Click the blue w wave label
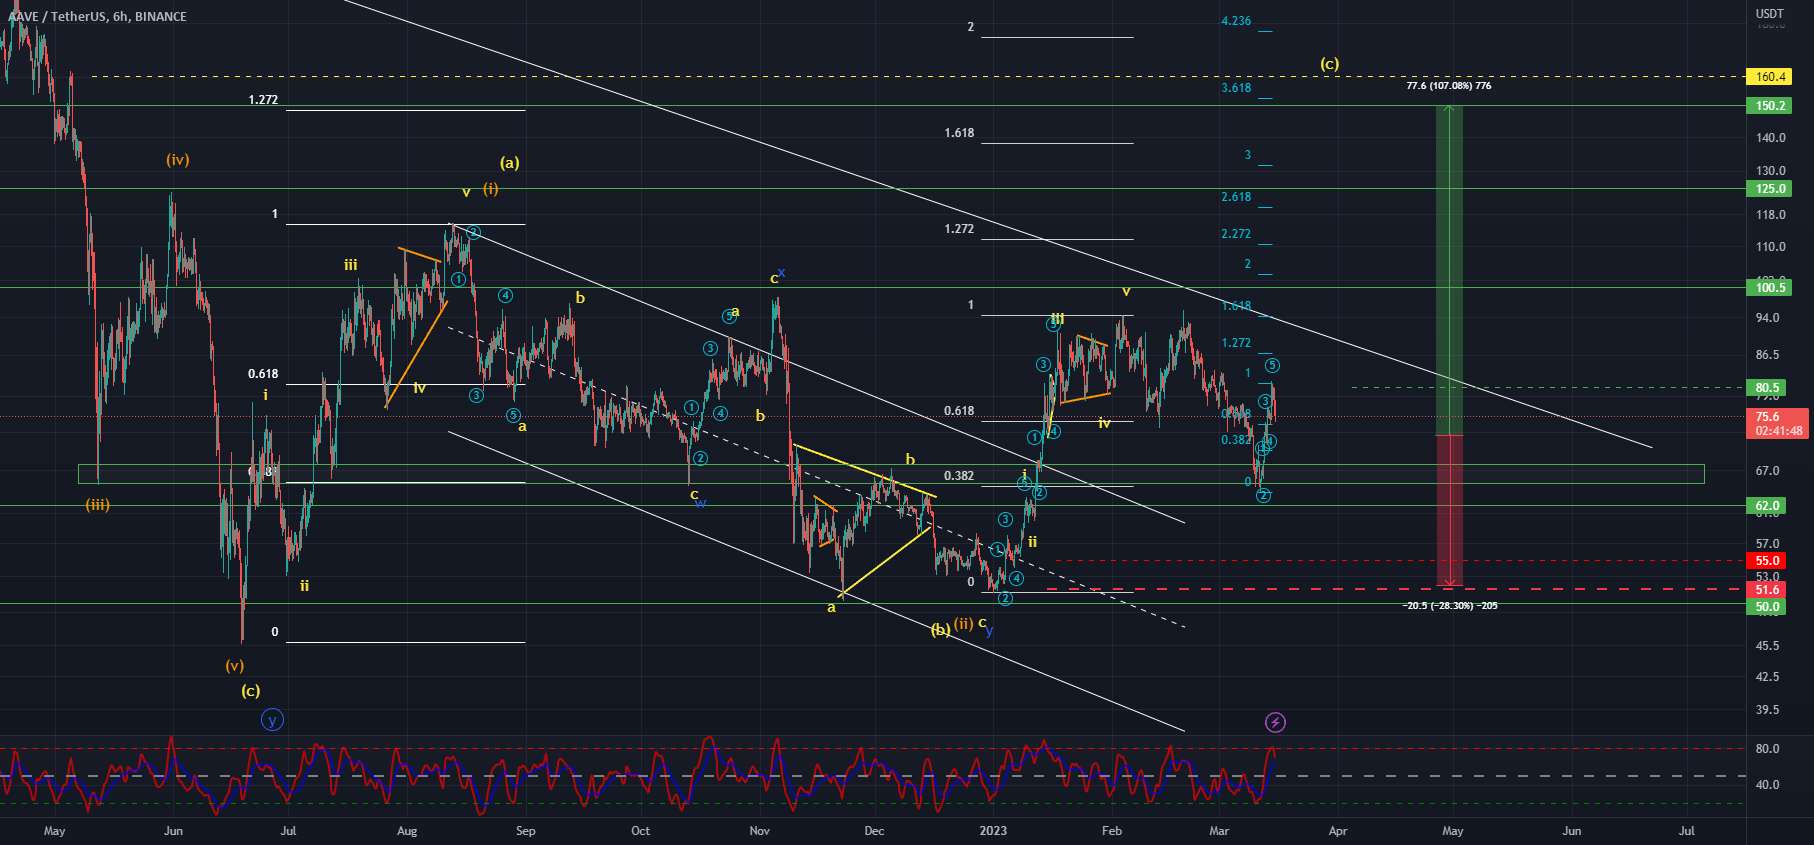1814x845 pixels. tap(701, 503)
